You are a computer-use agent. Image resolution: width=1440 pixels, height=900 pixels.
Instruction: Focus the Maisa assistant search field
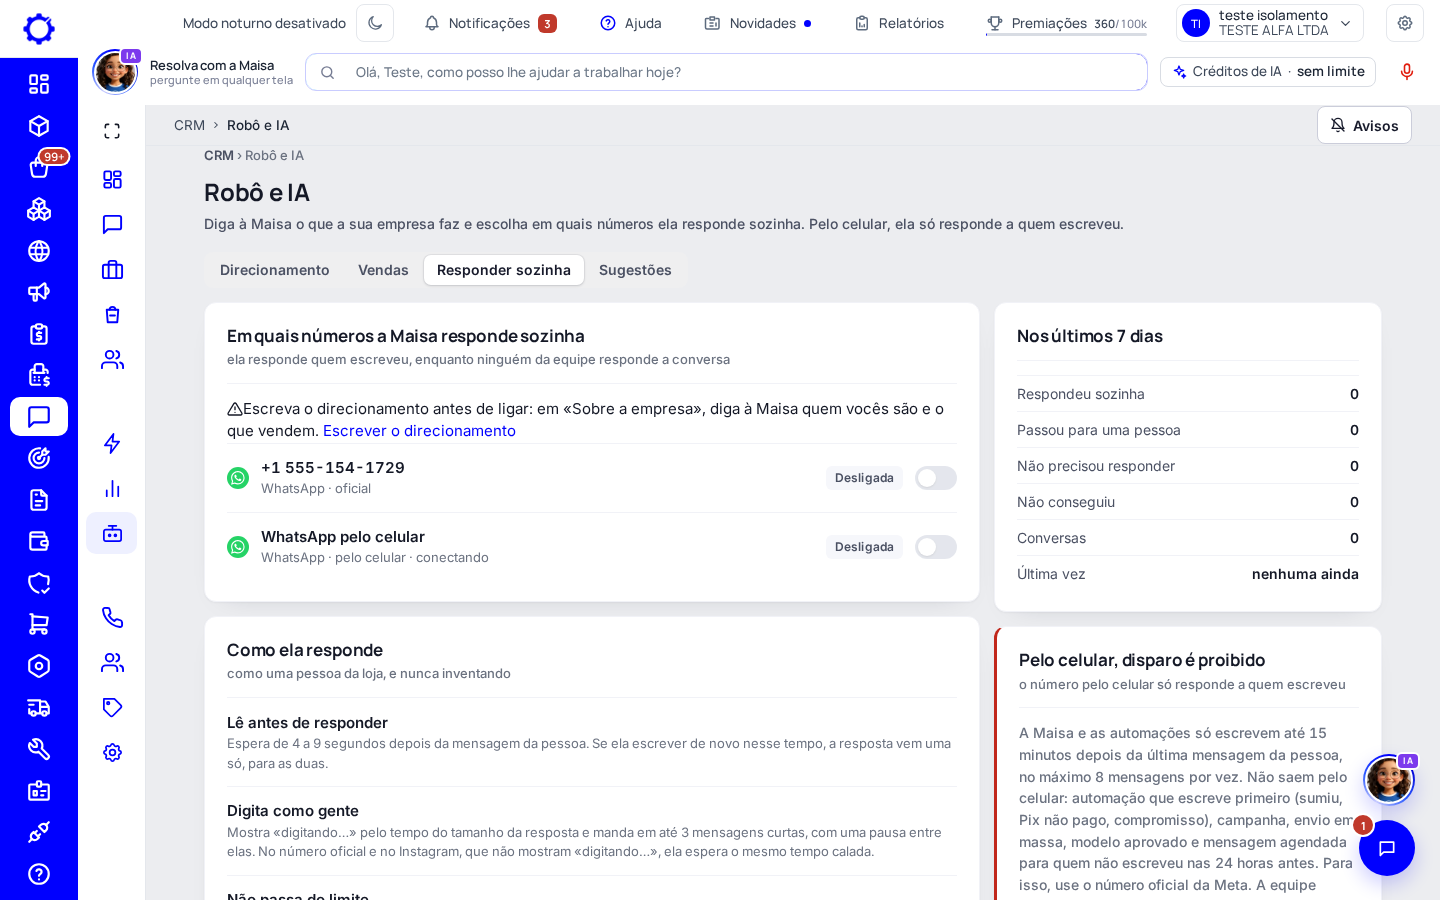click(726, 72)
